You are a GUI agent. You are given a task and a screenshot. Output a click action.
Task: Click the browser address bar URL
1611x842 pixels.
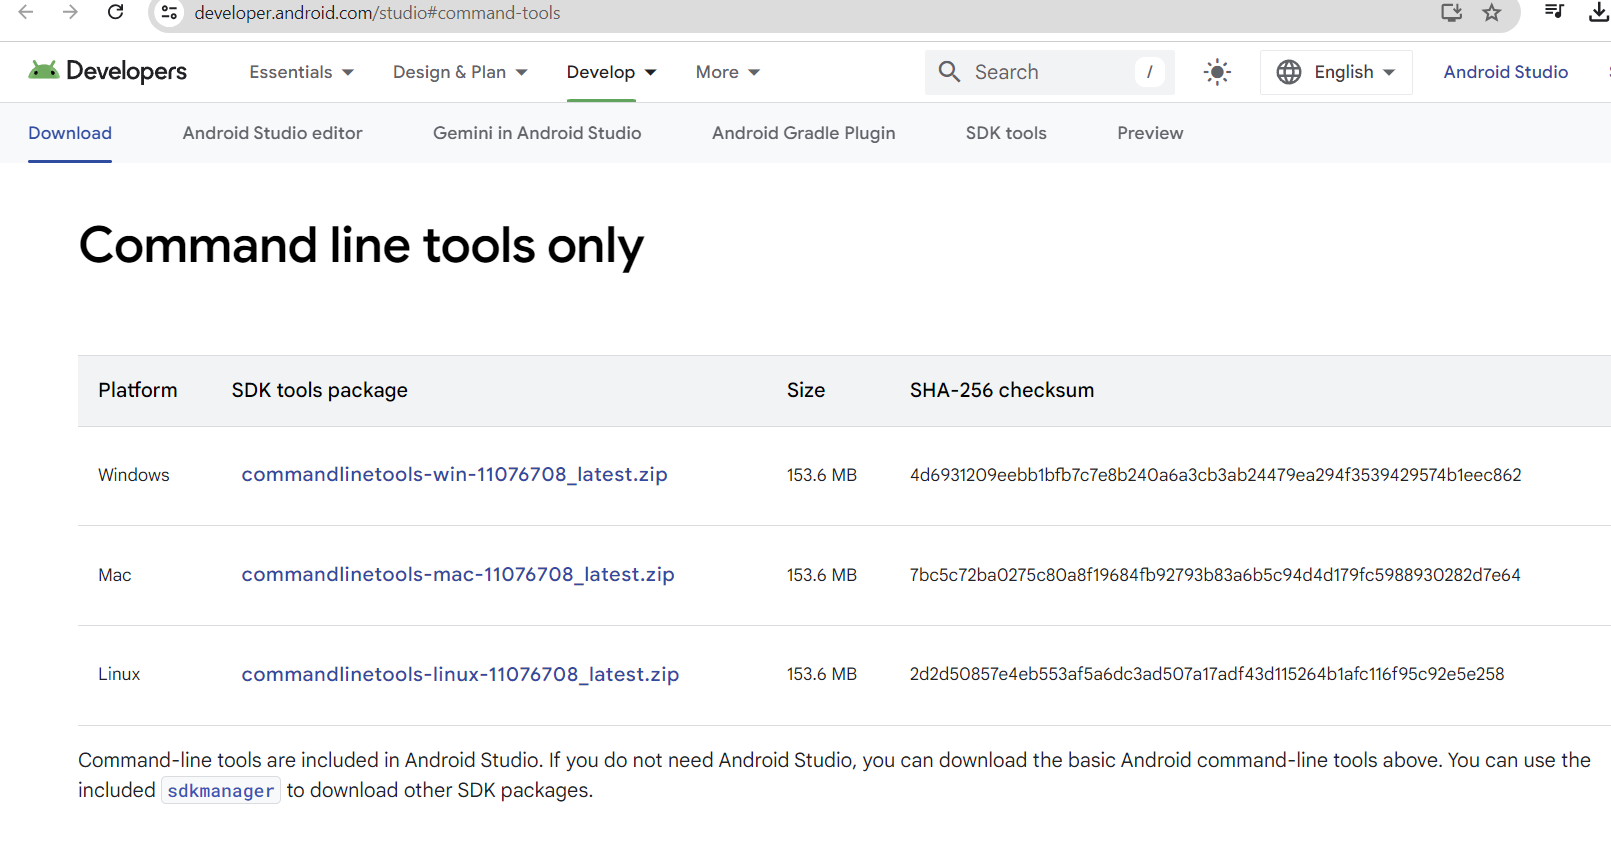click(x=377, y=13)
